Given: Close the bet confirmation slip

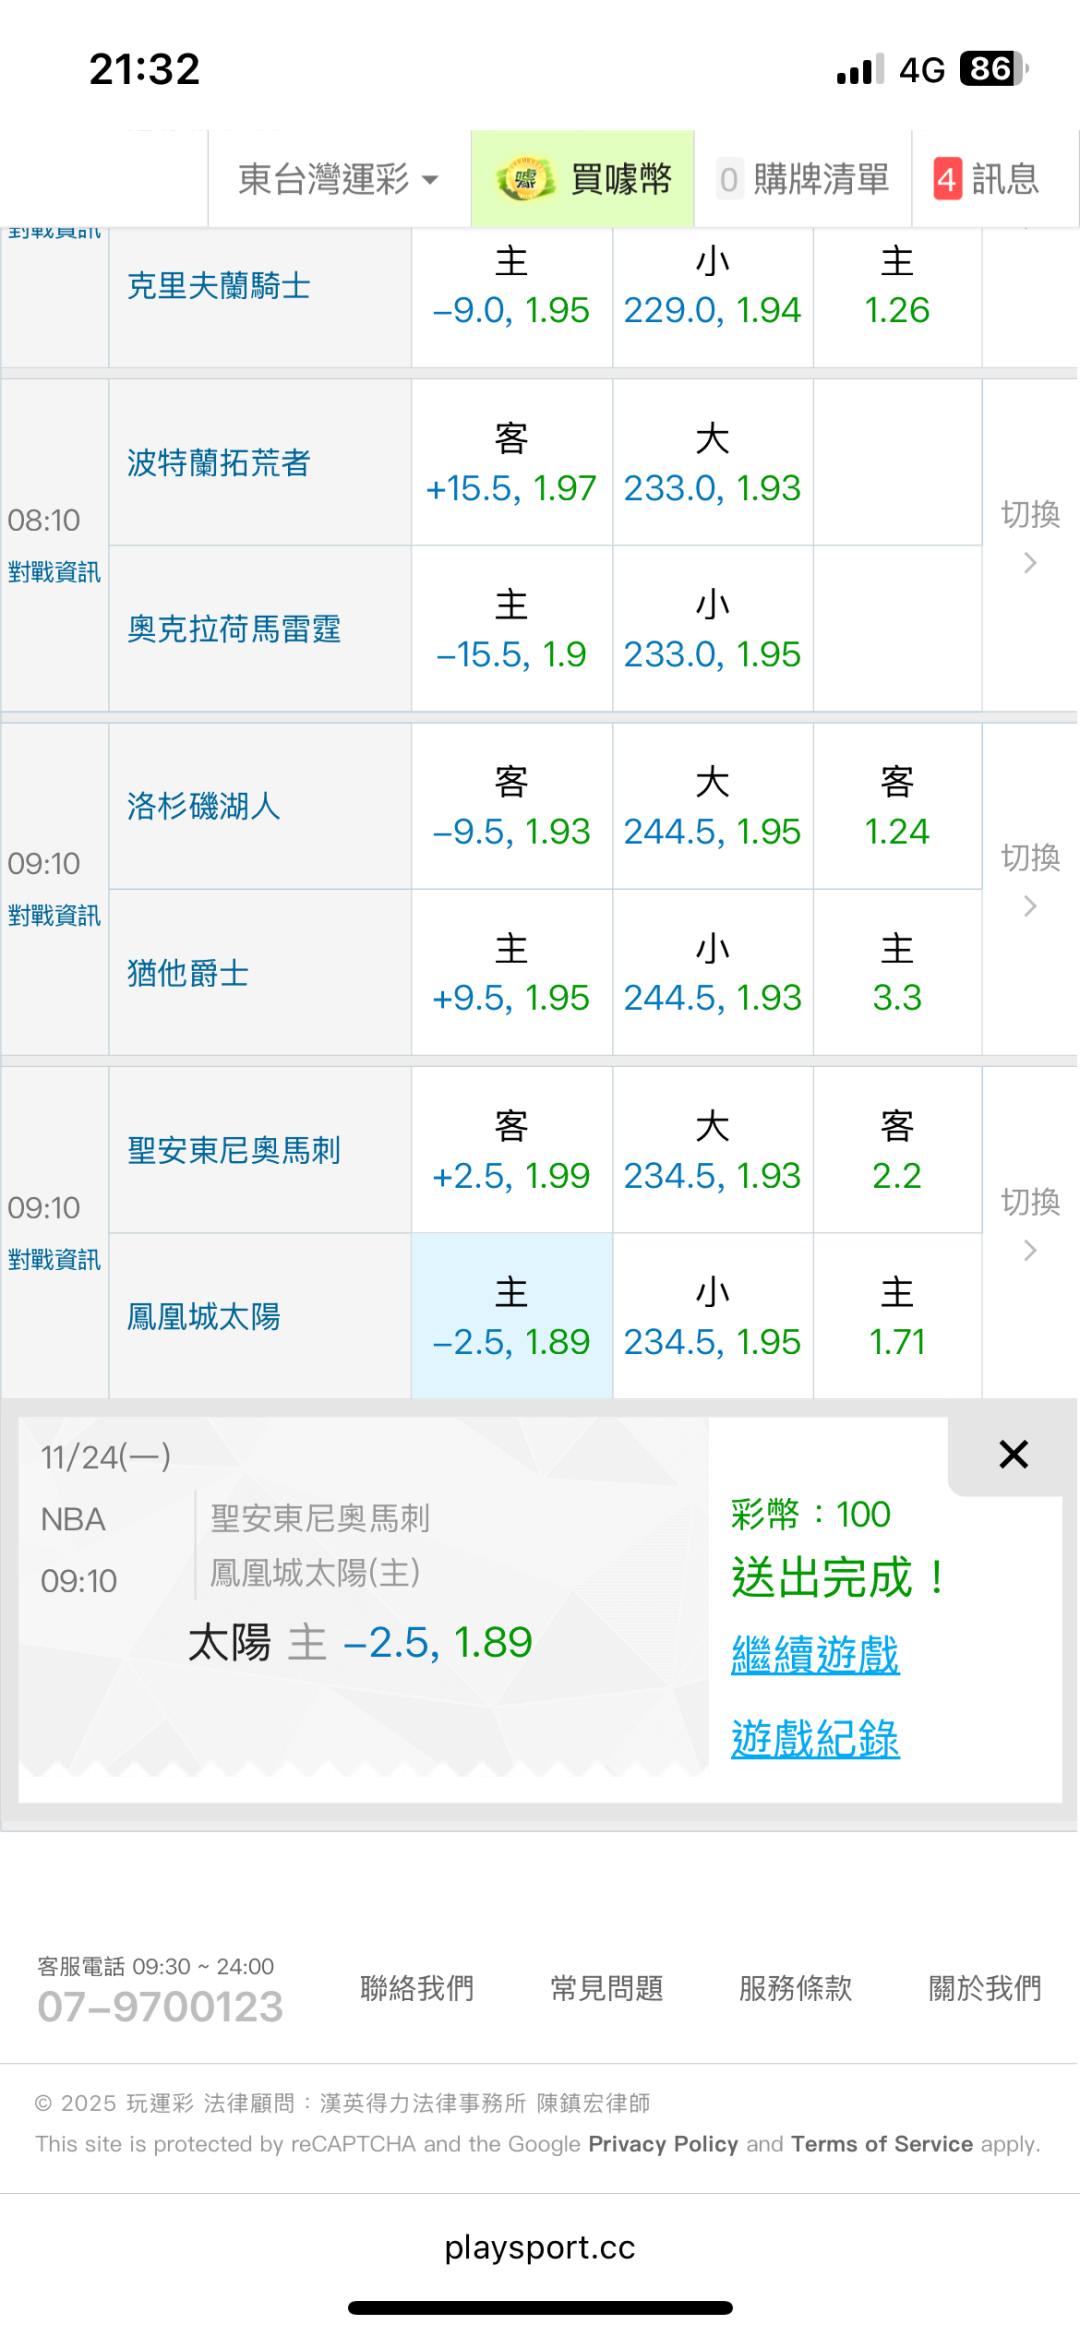Looking at the screenshot, I should (x=1013, y=1455).
